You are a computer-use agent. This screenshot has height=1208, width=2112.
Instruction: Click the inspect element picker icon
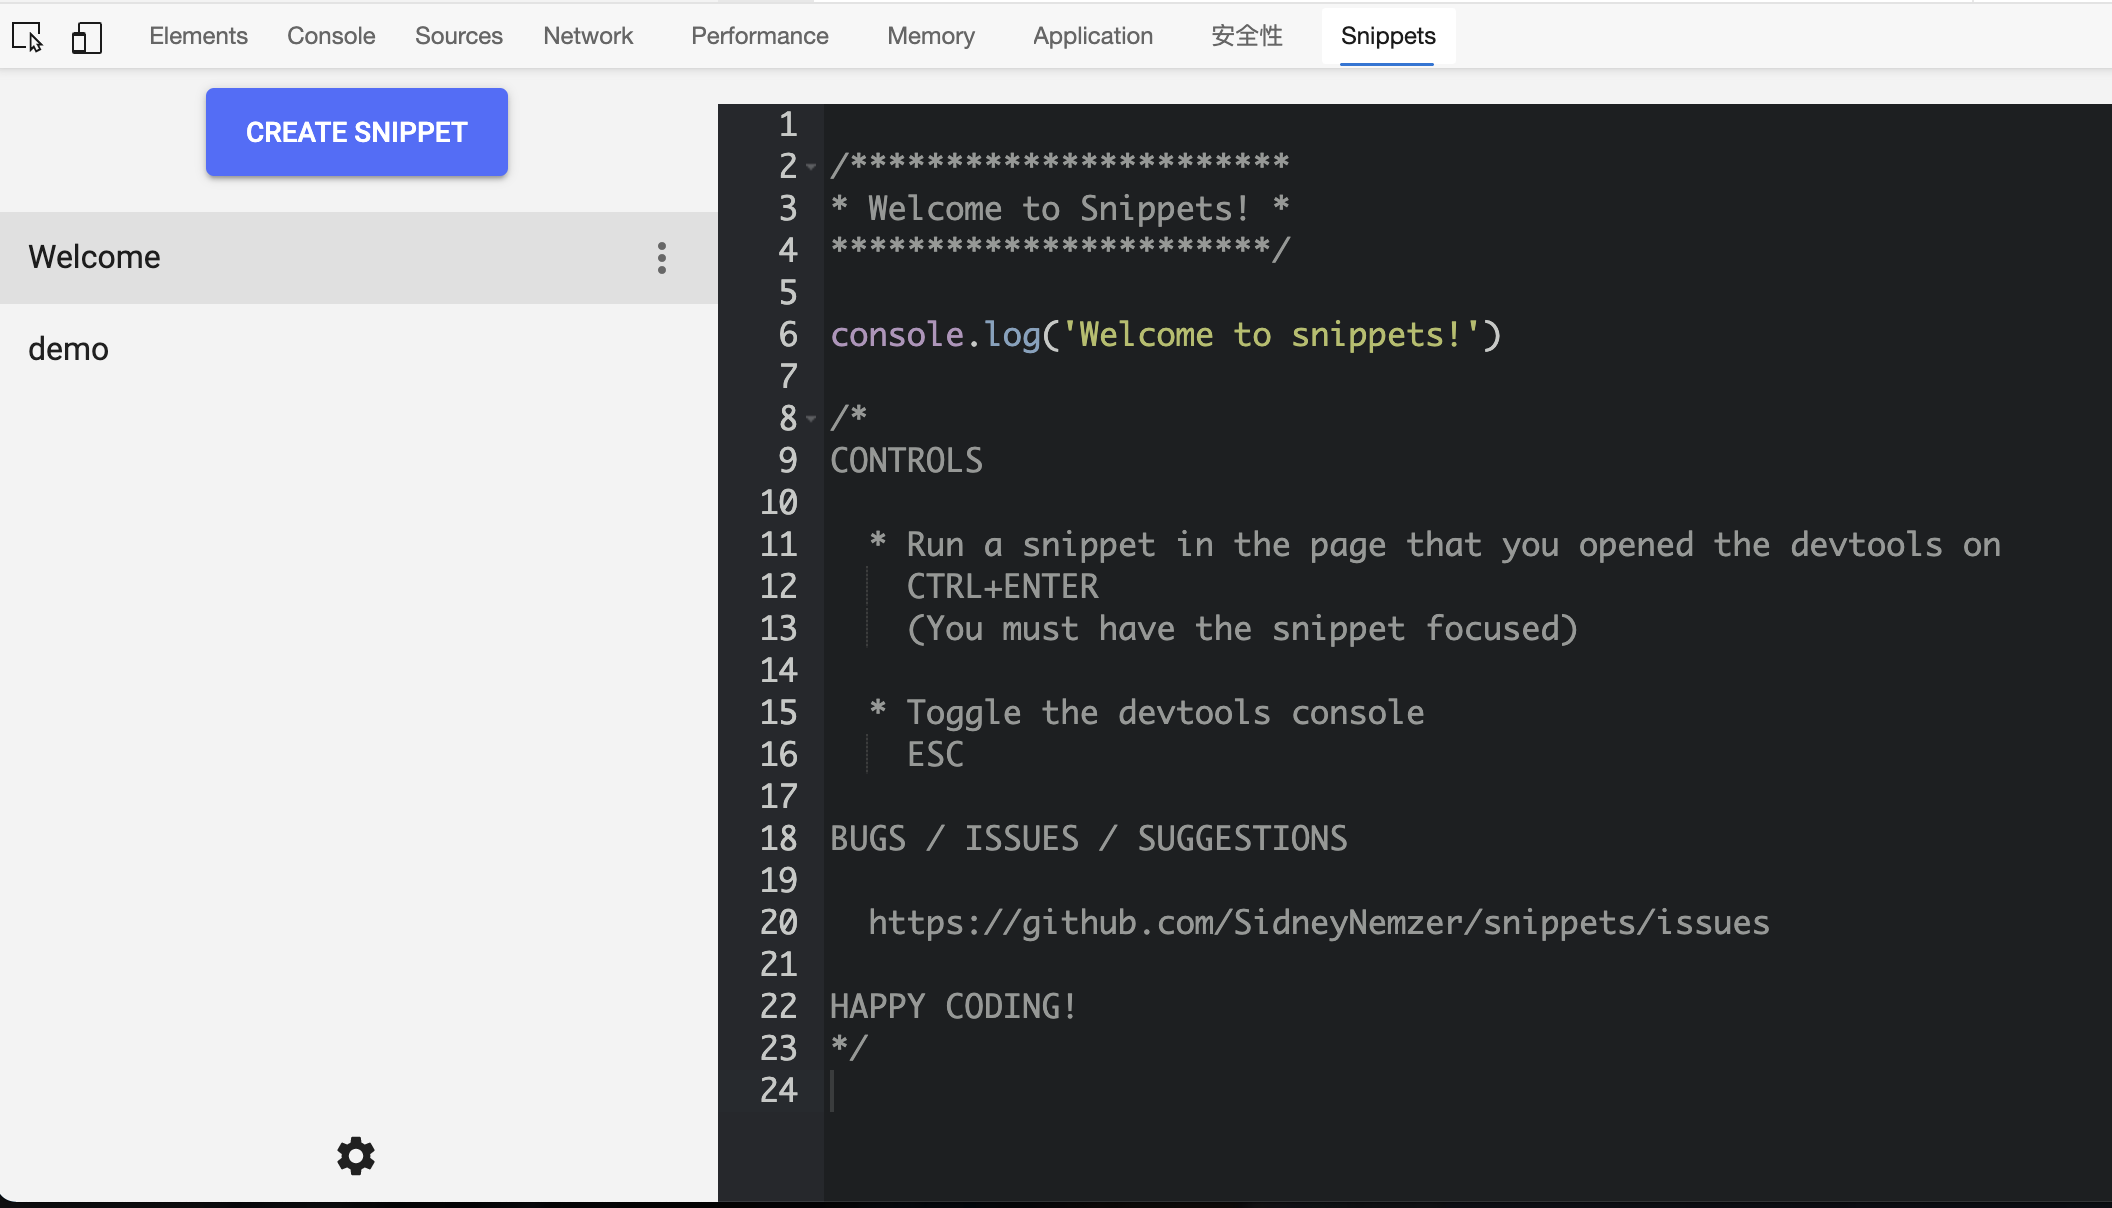point(28,37)
